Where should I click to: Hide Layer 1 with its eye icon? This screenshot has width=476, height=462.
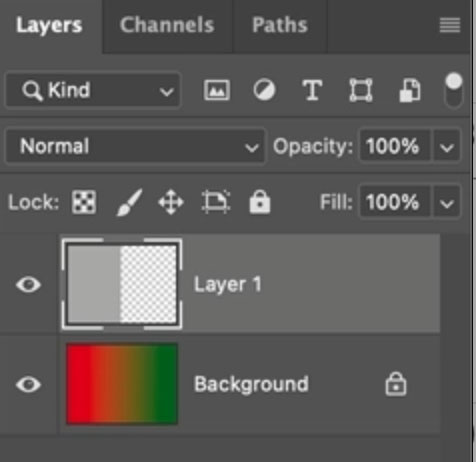[x=28, y=285]
